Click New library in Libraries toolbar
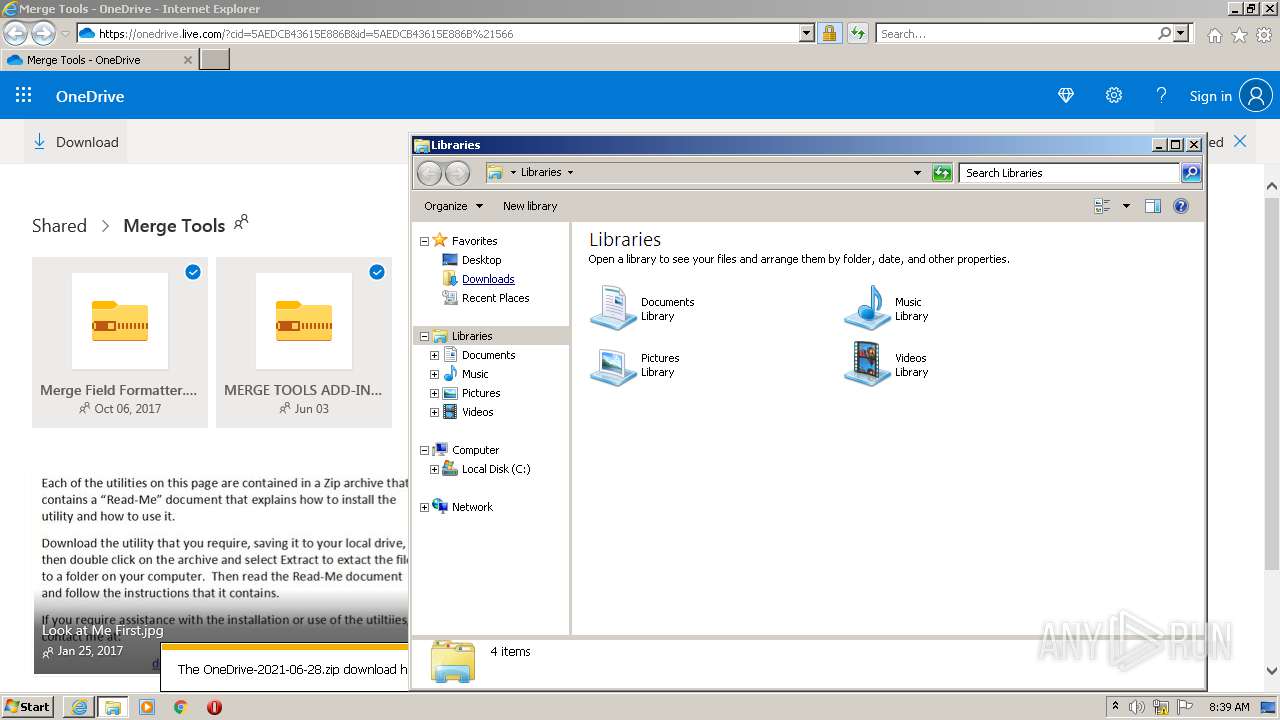This screenshot has height=720, width=1280. click(530, 206)
